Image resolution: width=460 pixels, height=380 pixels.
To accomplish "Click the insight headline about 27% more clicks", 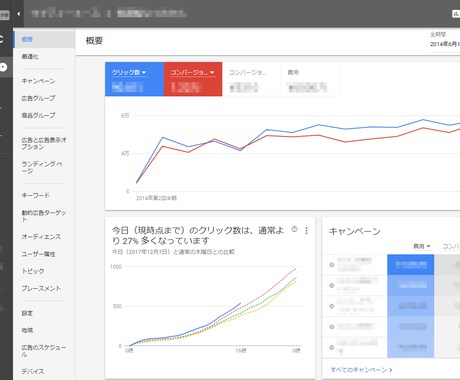I will 198,235.
